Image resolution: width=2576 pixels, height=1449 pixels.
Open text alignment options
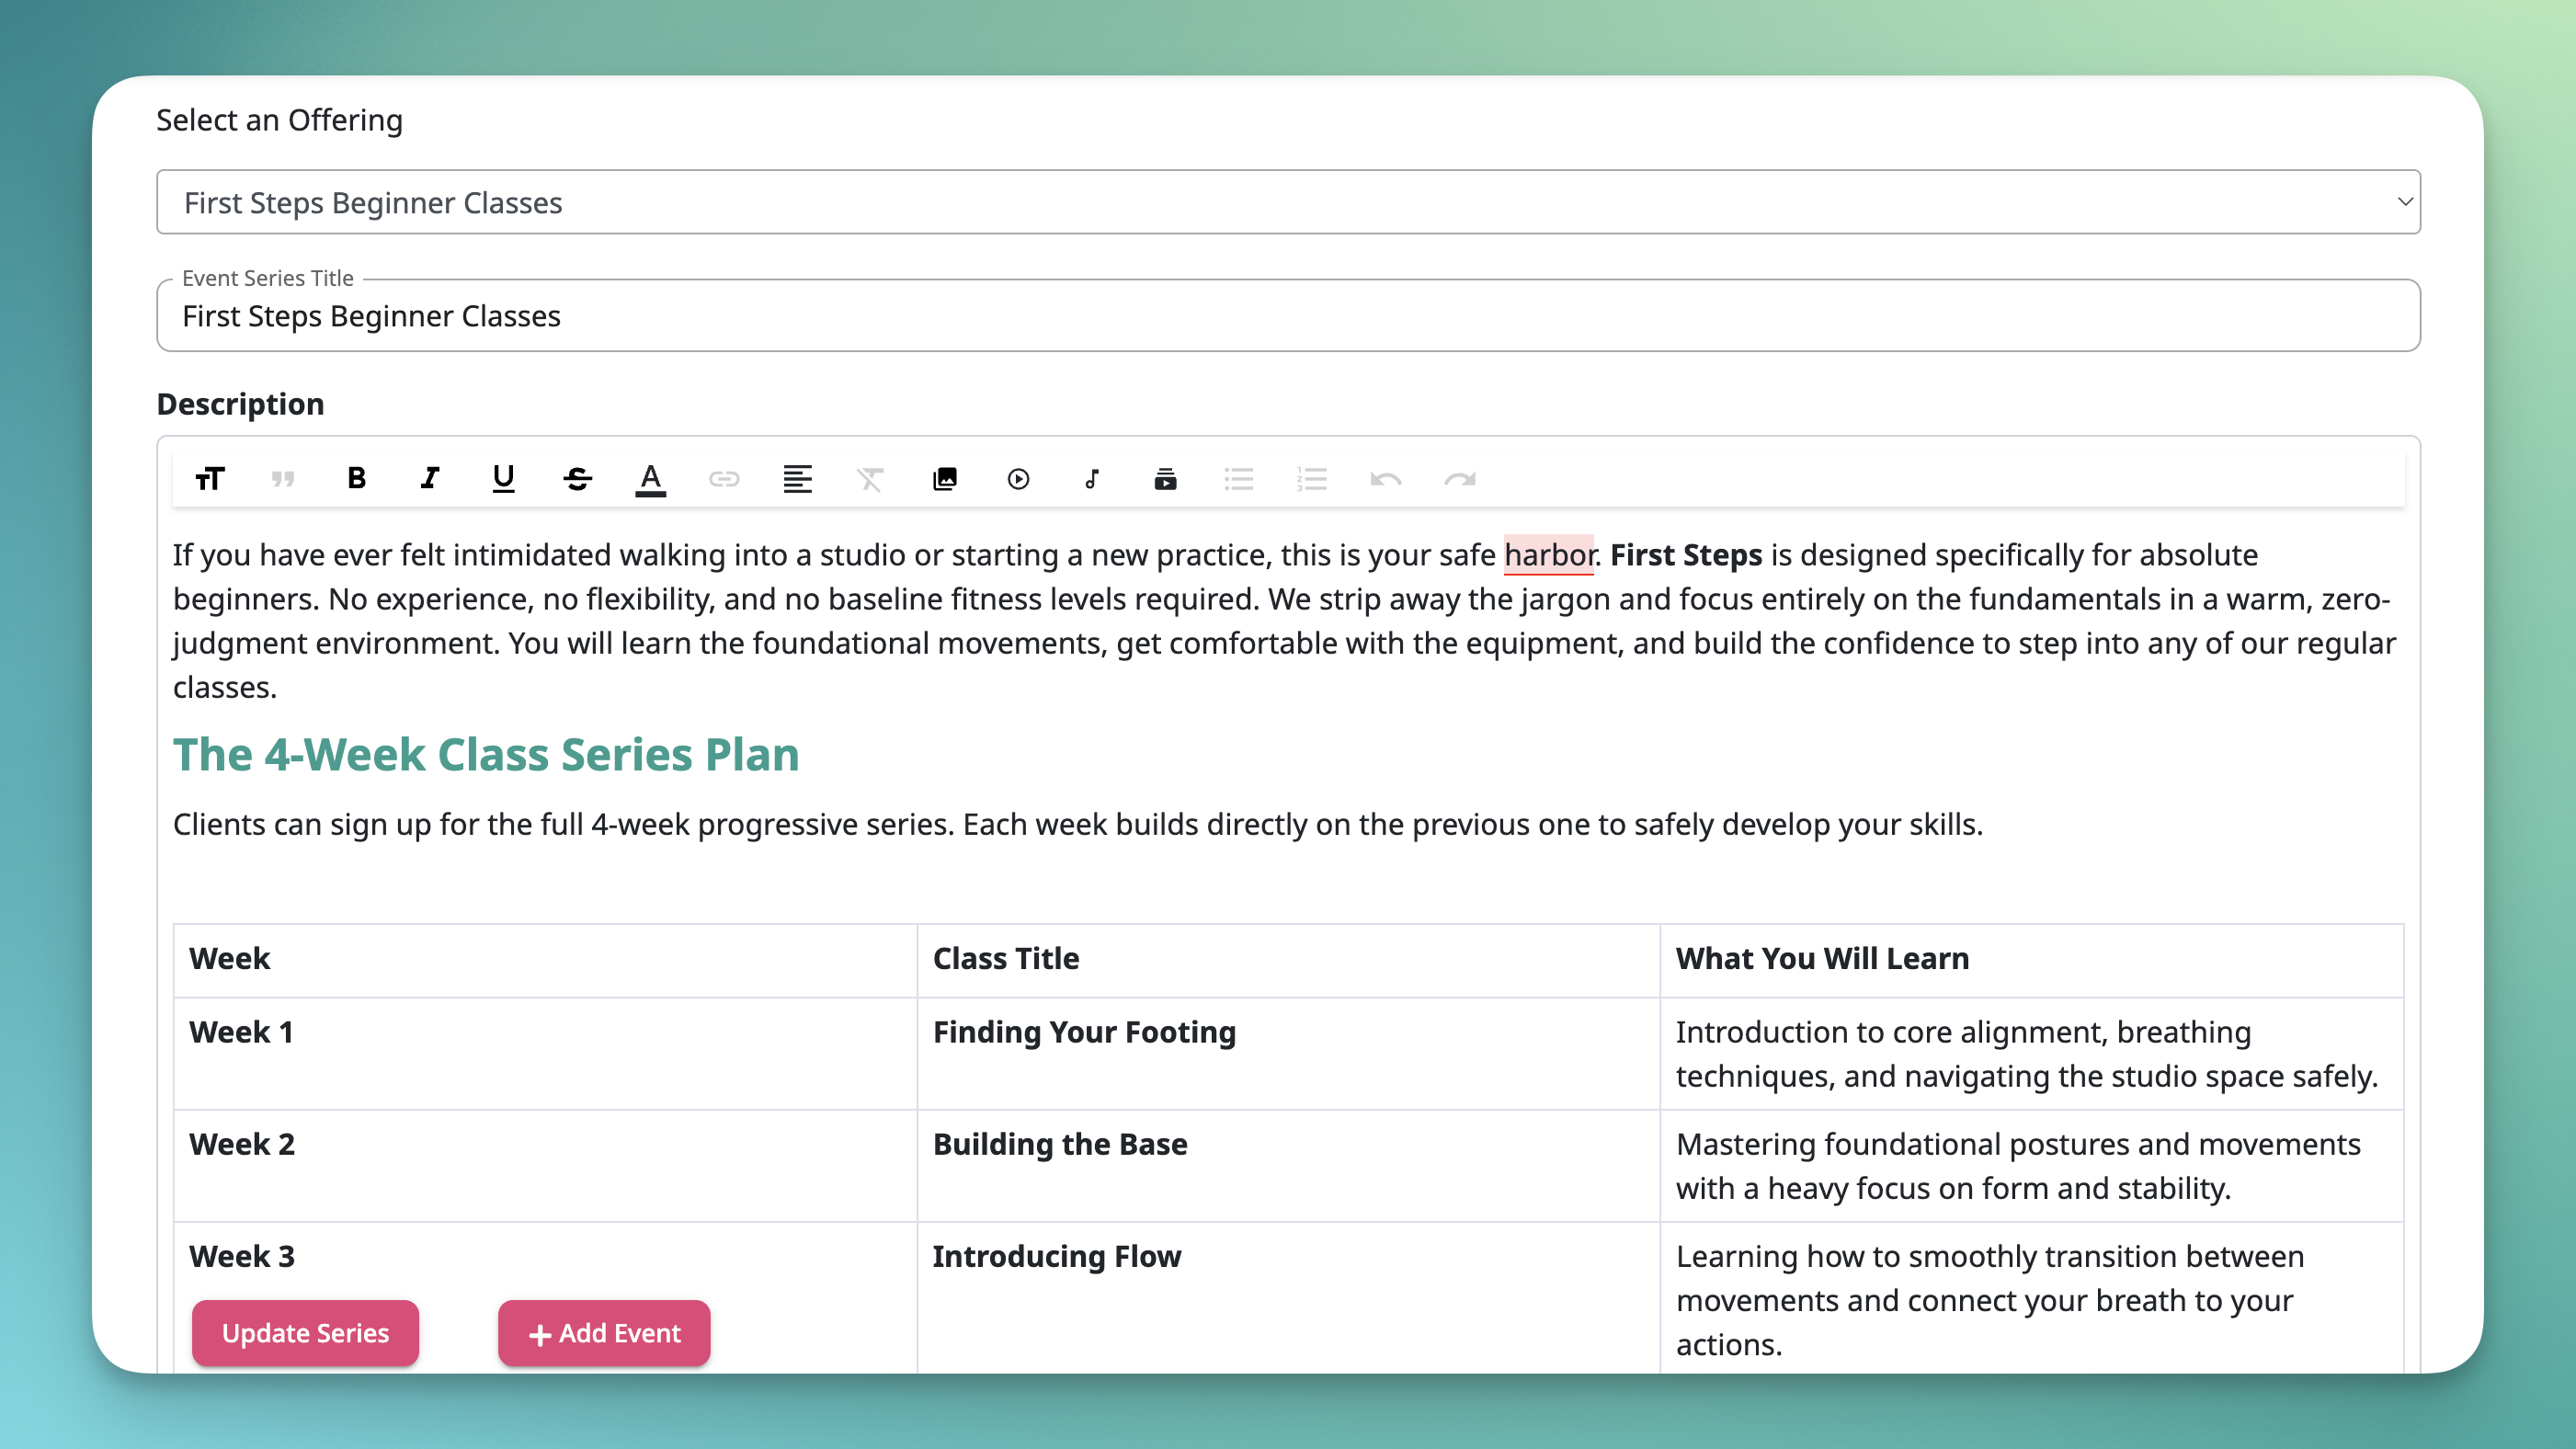(x=798, y=479)
